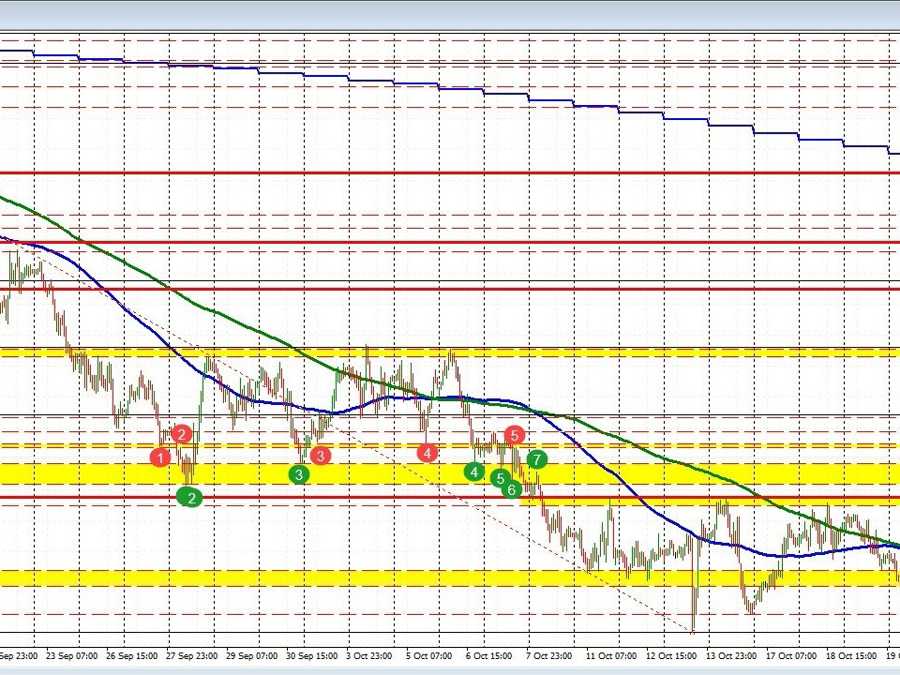Screen dimensions: 900x675
Task: Select the green marker labeled 7
Action: [535, 460]
